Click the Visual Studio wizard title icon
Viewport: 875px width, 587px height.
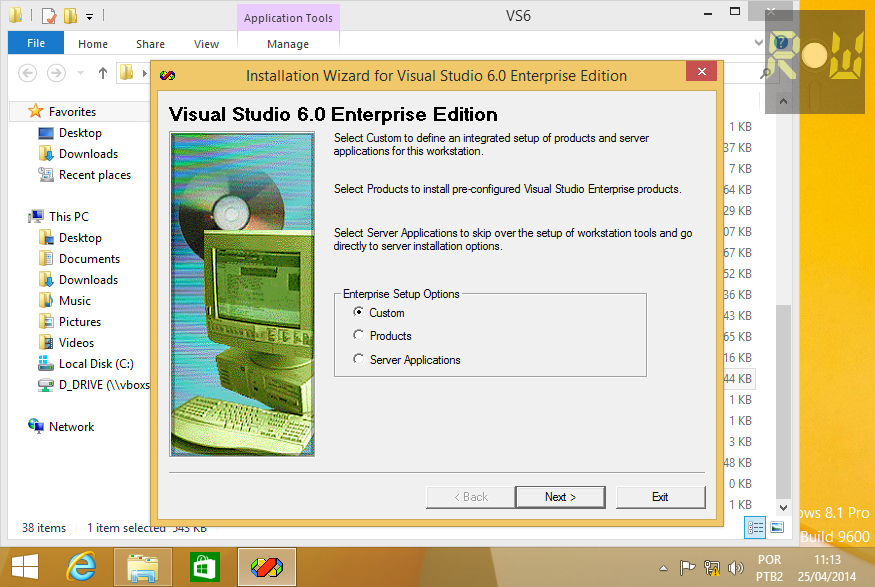pos(167,75)
